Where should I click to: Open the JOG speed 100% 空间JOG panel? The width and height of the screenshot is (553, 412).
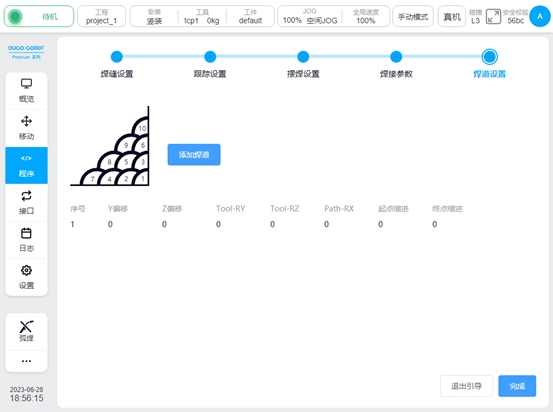[x=310, y=16]
